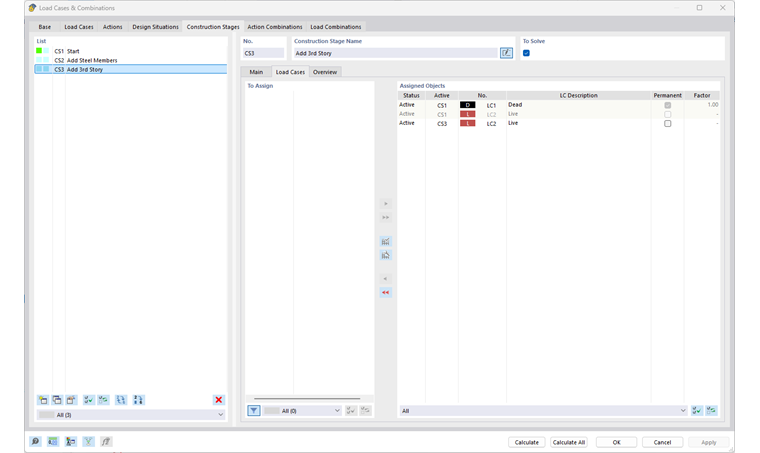Viewport: 760px width, 453px height.
Task: Select the Load Cases sub-tab
Action: point(290,72)
